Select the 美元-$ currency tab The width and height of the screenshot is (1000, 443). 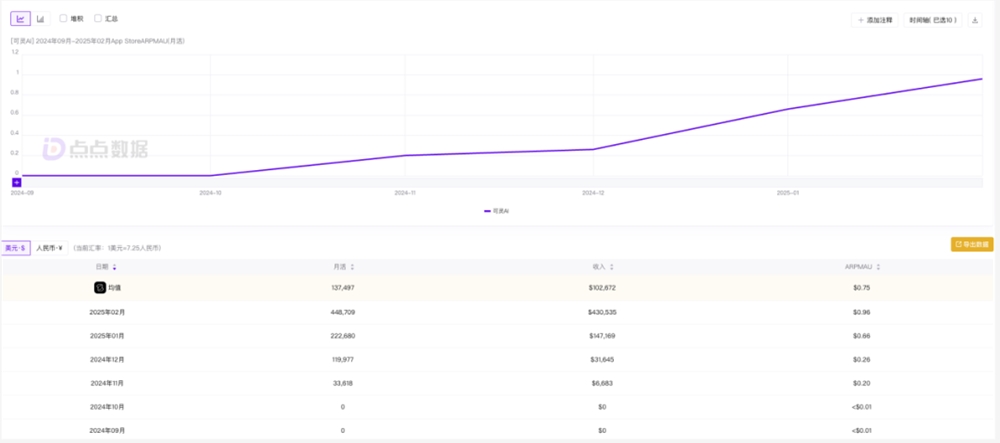15,248
